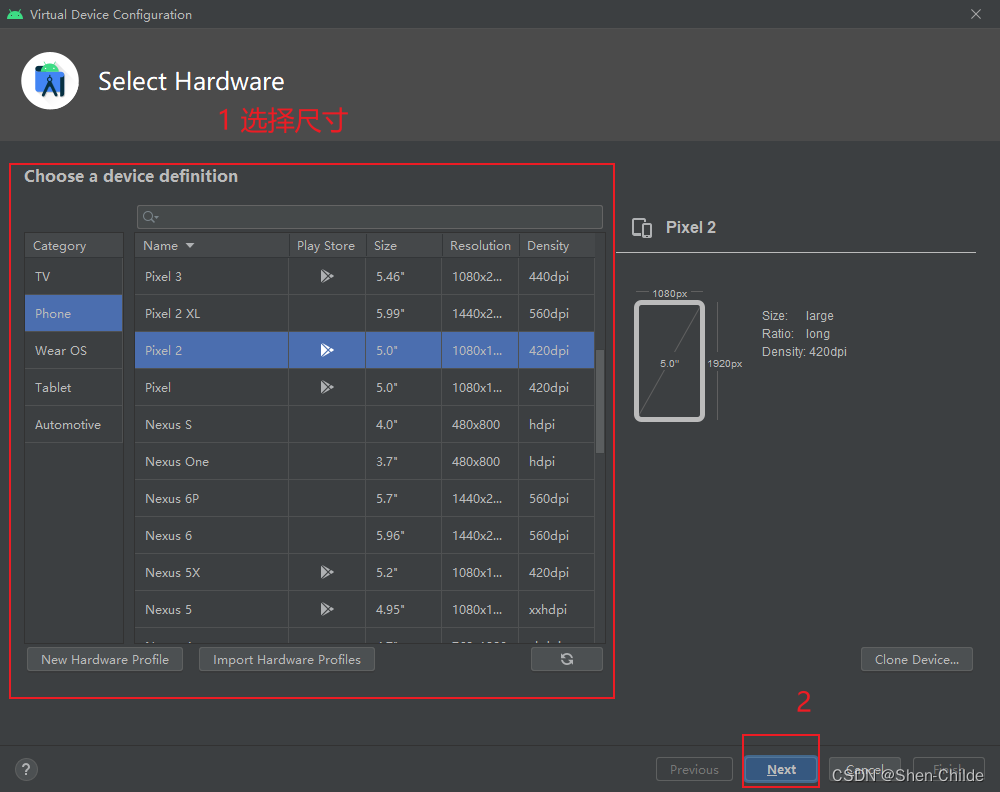Select the Nexus 6 device row
This screenshot has width=1000, height=792.
pos(365,535)
